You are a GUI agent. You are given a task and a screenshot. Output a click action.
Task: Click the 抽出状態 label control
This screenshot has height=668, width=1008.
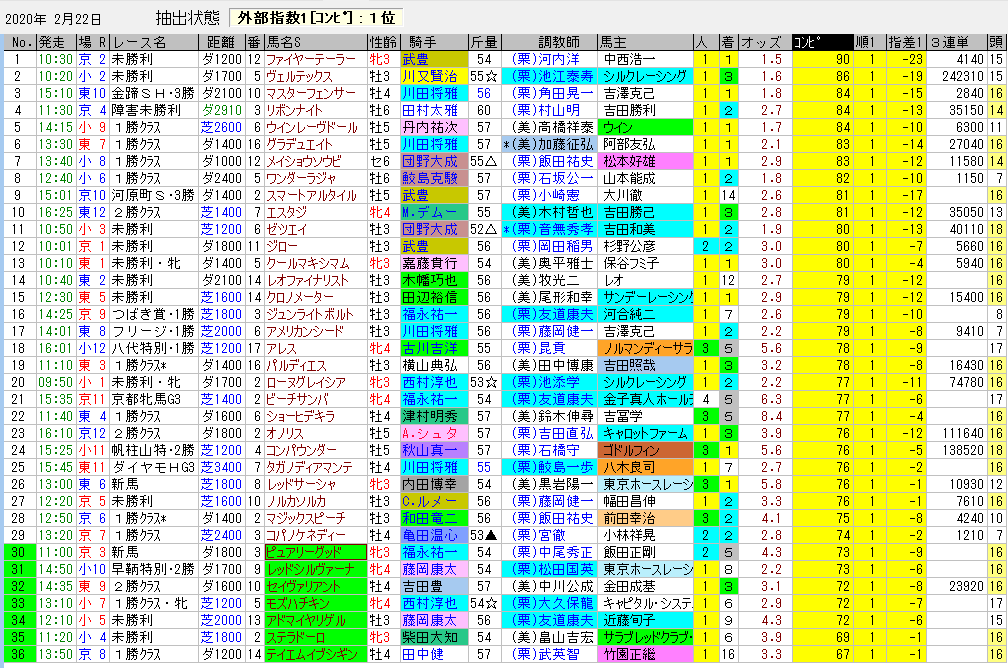[x=190, y=16]
